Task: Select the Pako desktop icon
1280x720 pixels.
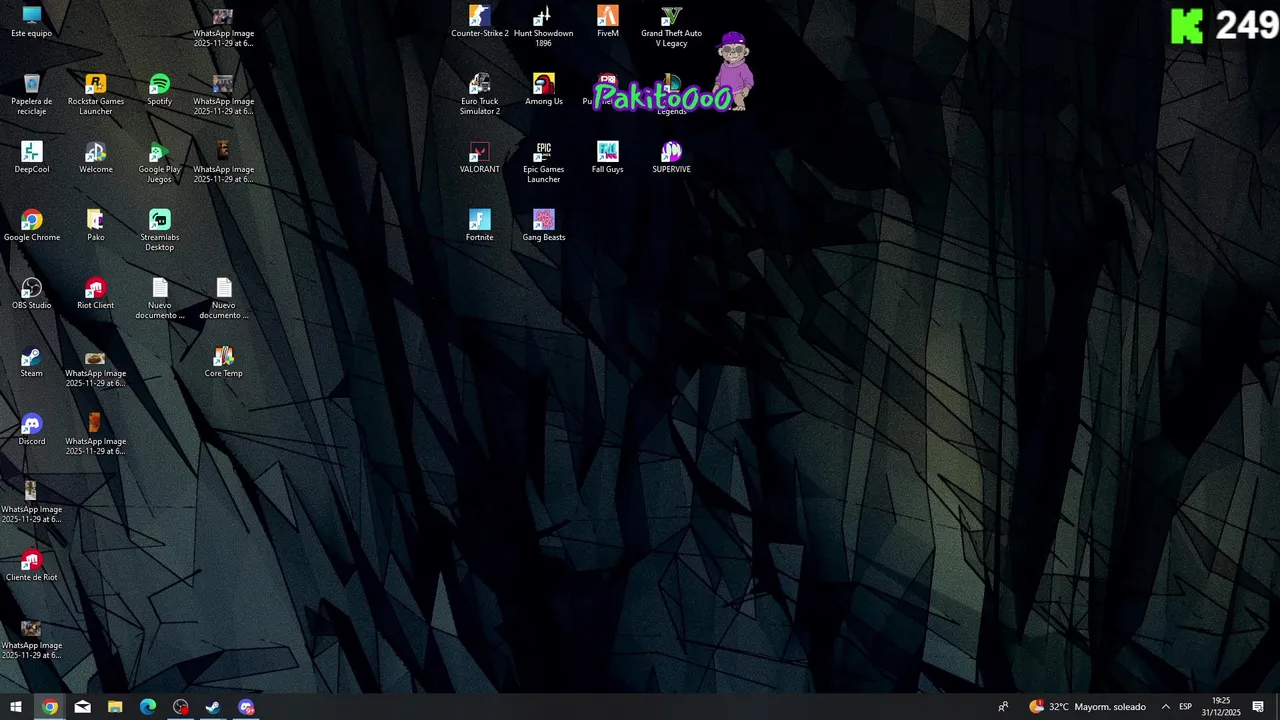Action: [x=96, y=226]
